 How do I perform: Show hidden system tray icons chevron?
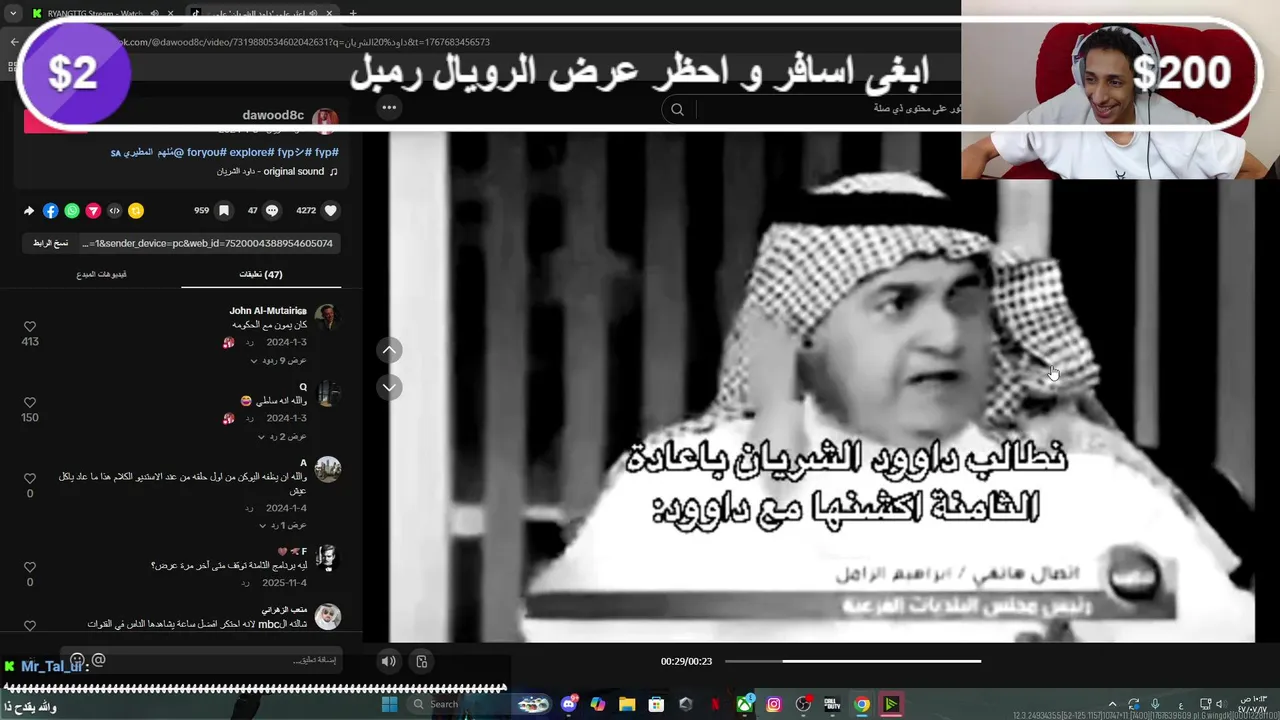[1112, 704]
